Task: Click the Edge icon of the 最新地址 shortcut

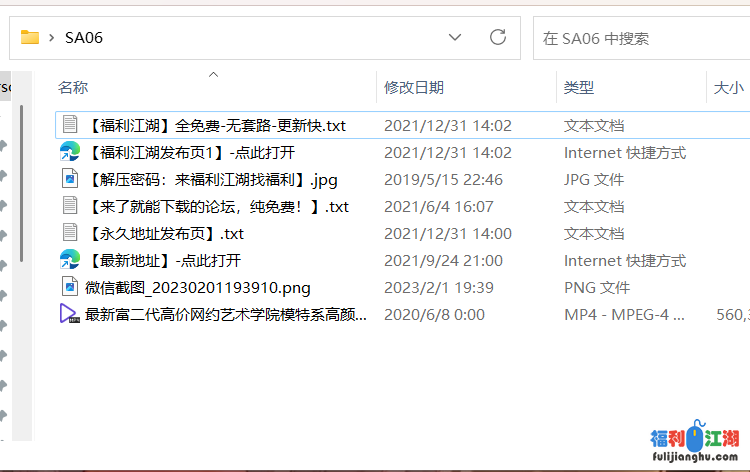Action: [x=70, y=260]
